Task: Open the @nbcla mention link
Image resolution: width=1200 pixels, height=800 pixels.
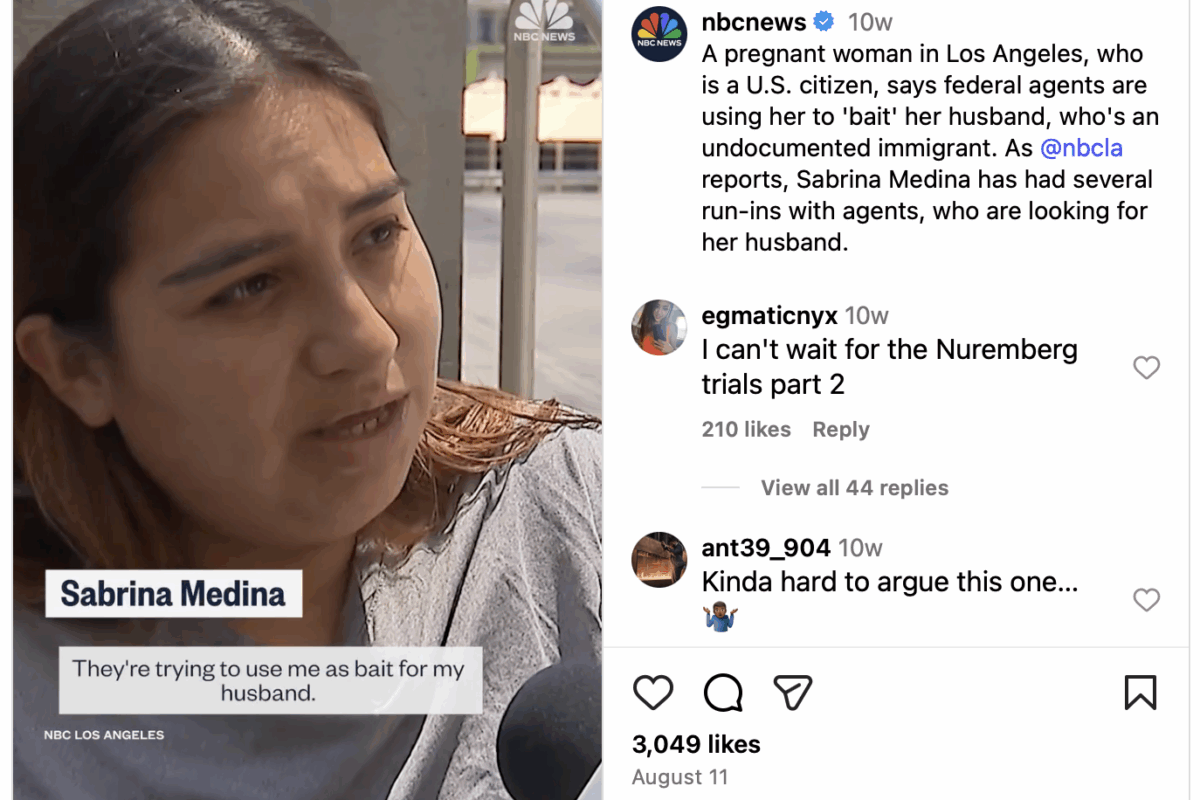Action: pyautogui.click(x=1082, y=148)
